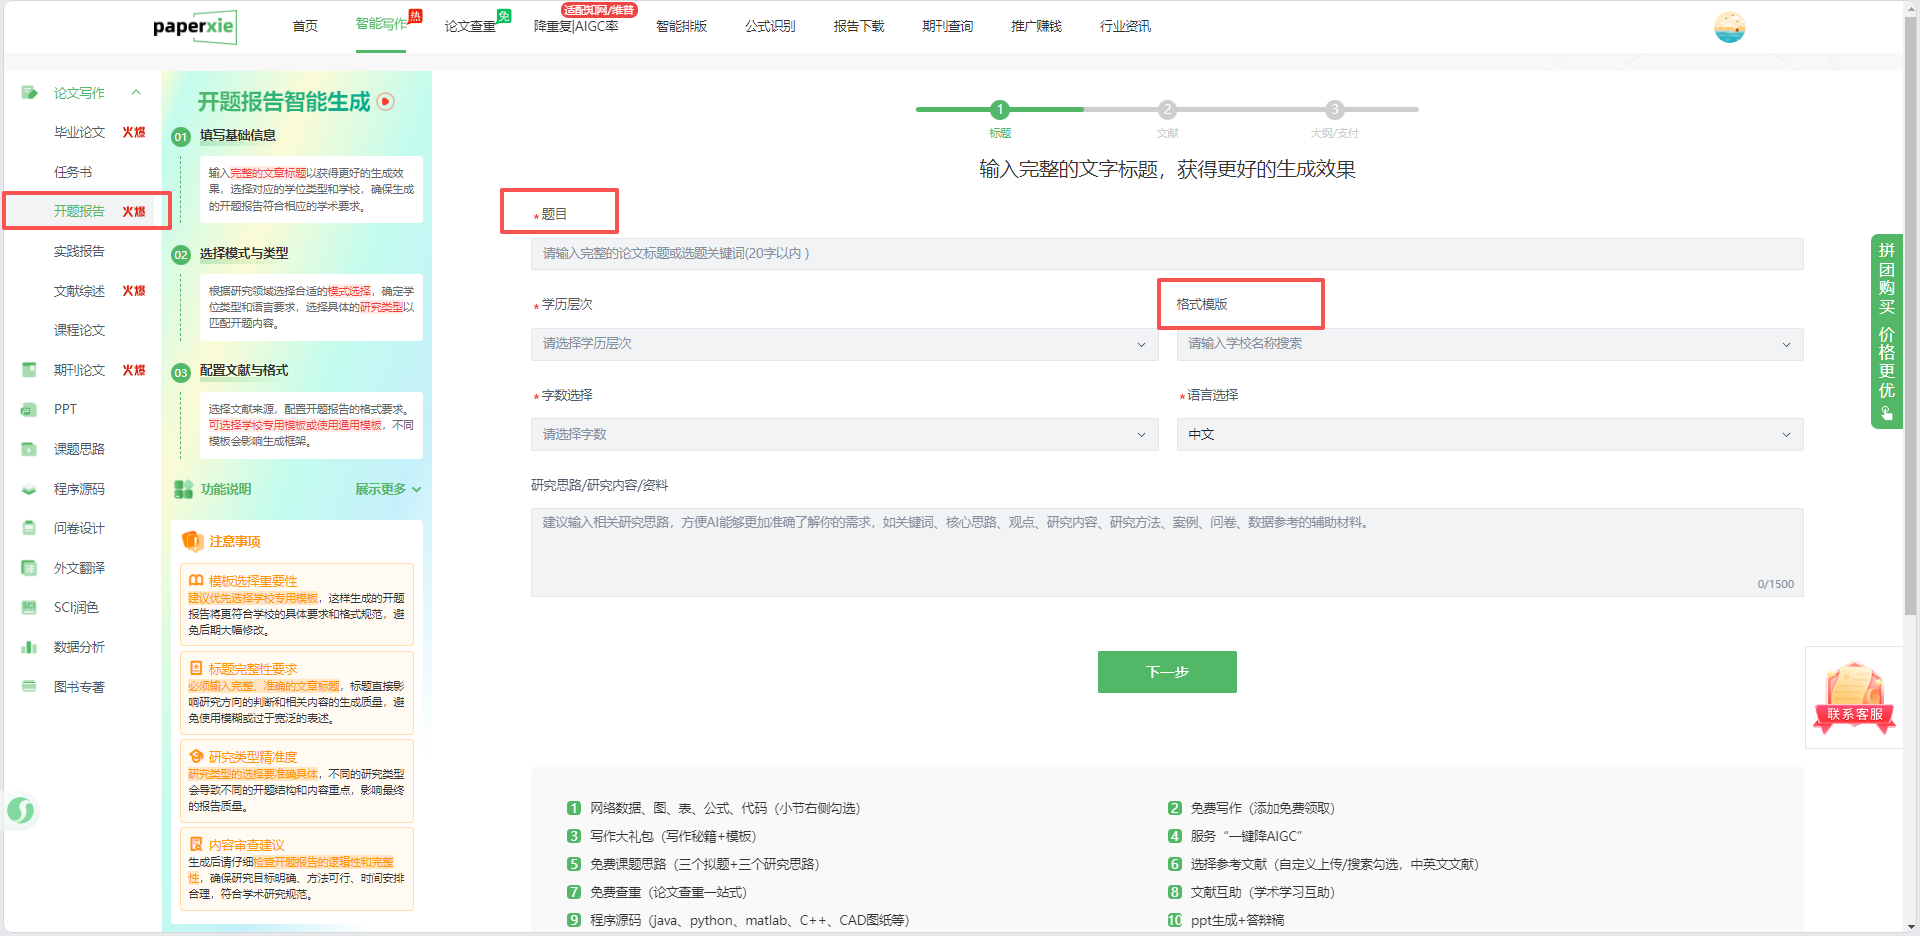Image resolution: width=1920 pixels, height=936 pixels.
Task: Click the paperxie logo
Action: [195, 27]
